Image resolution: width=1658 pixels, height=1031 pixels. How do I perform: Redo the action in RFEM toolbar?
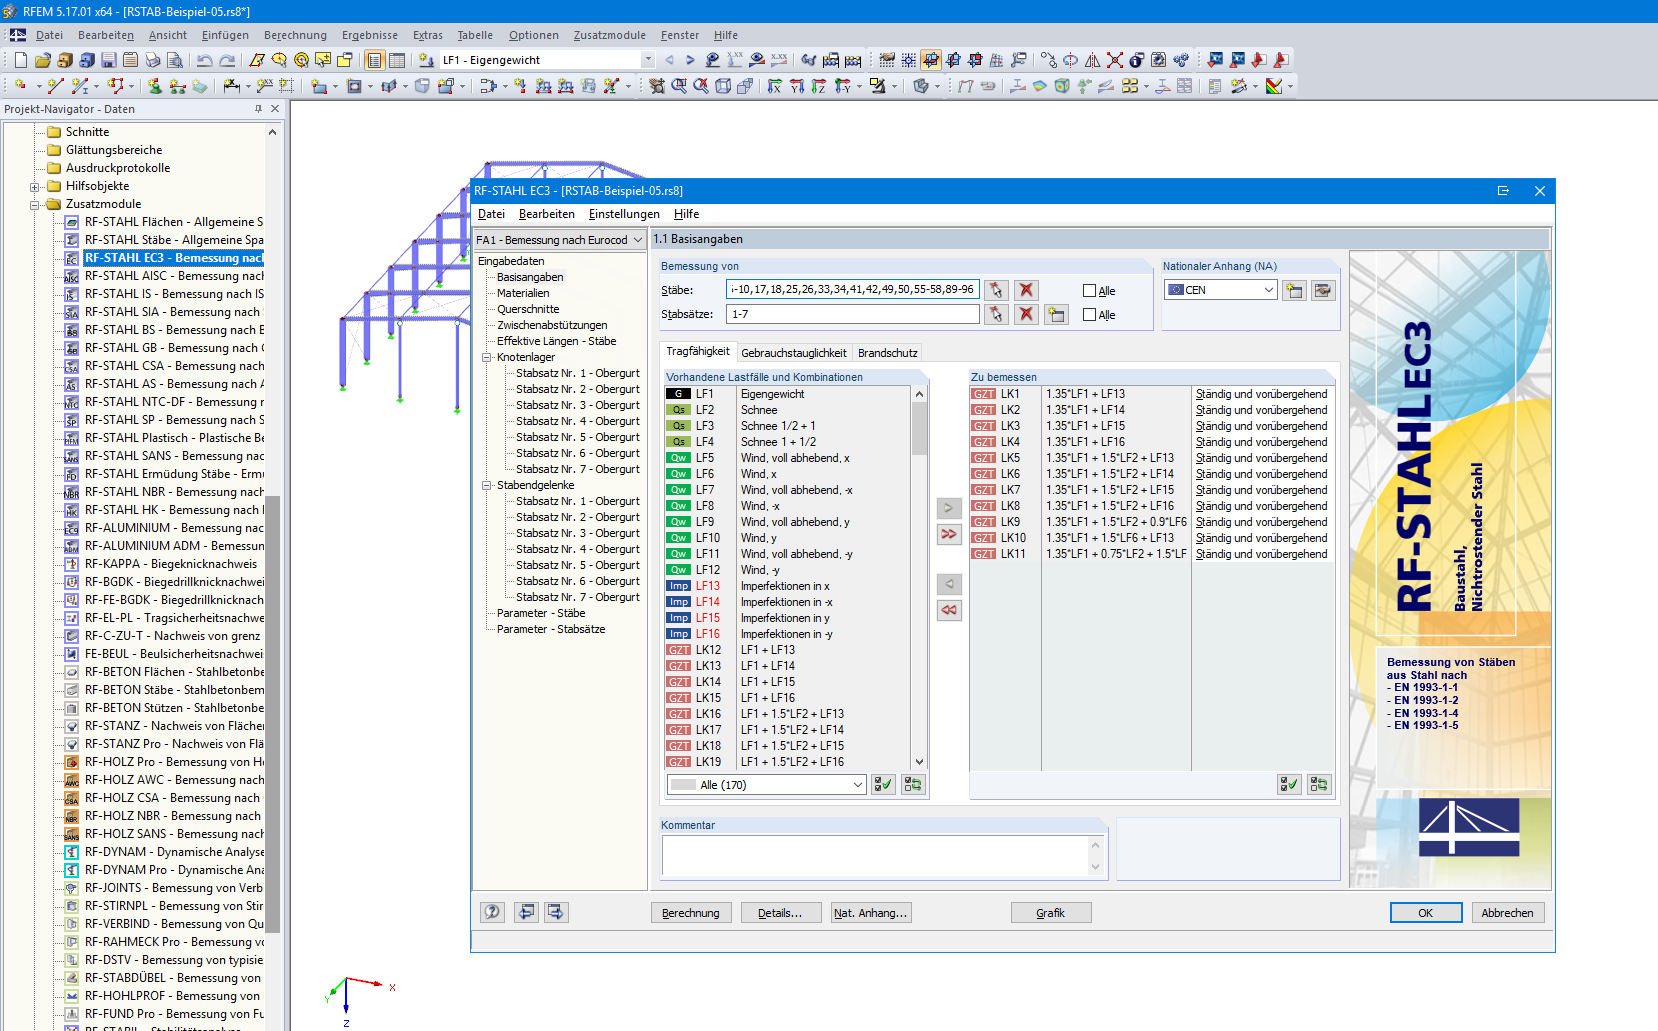click(x=227, y=60)
